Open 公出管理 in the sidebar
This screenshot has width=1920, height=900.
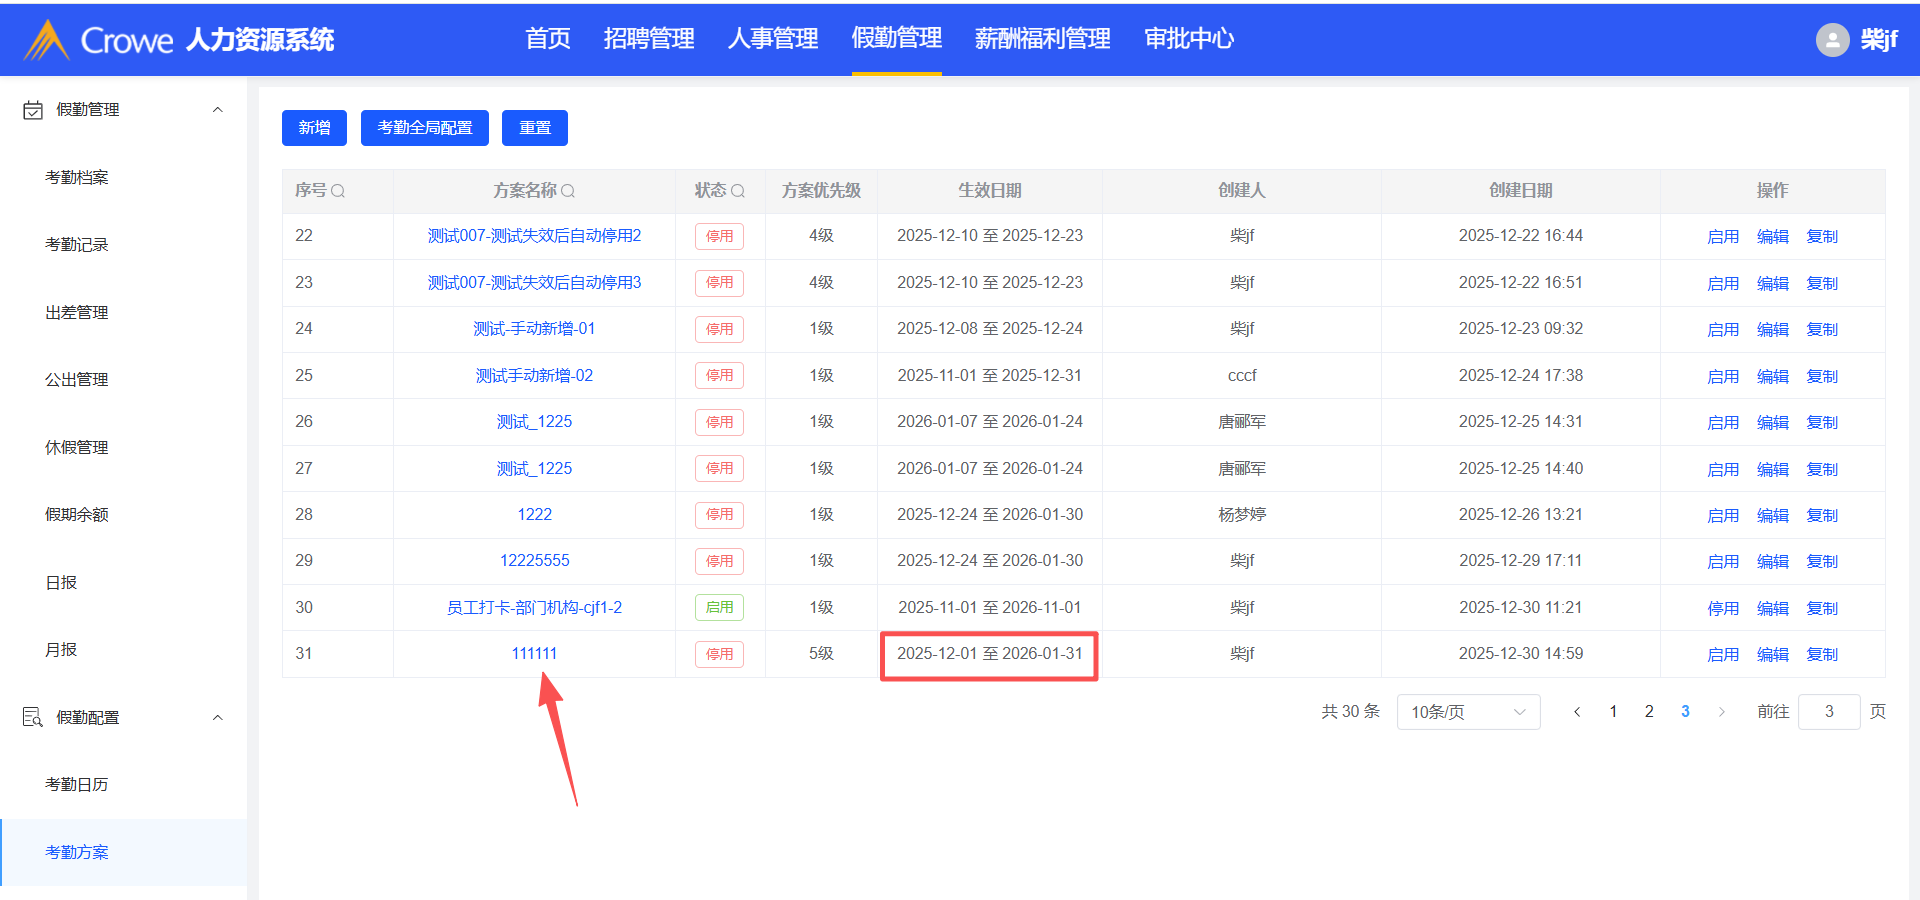click(x=77, y=379)
